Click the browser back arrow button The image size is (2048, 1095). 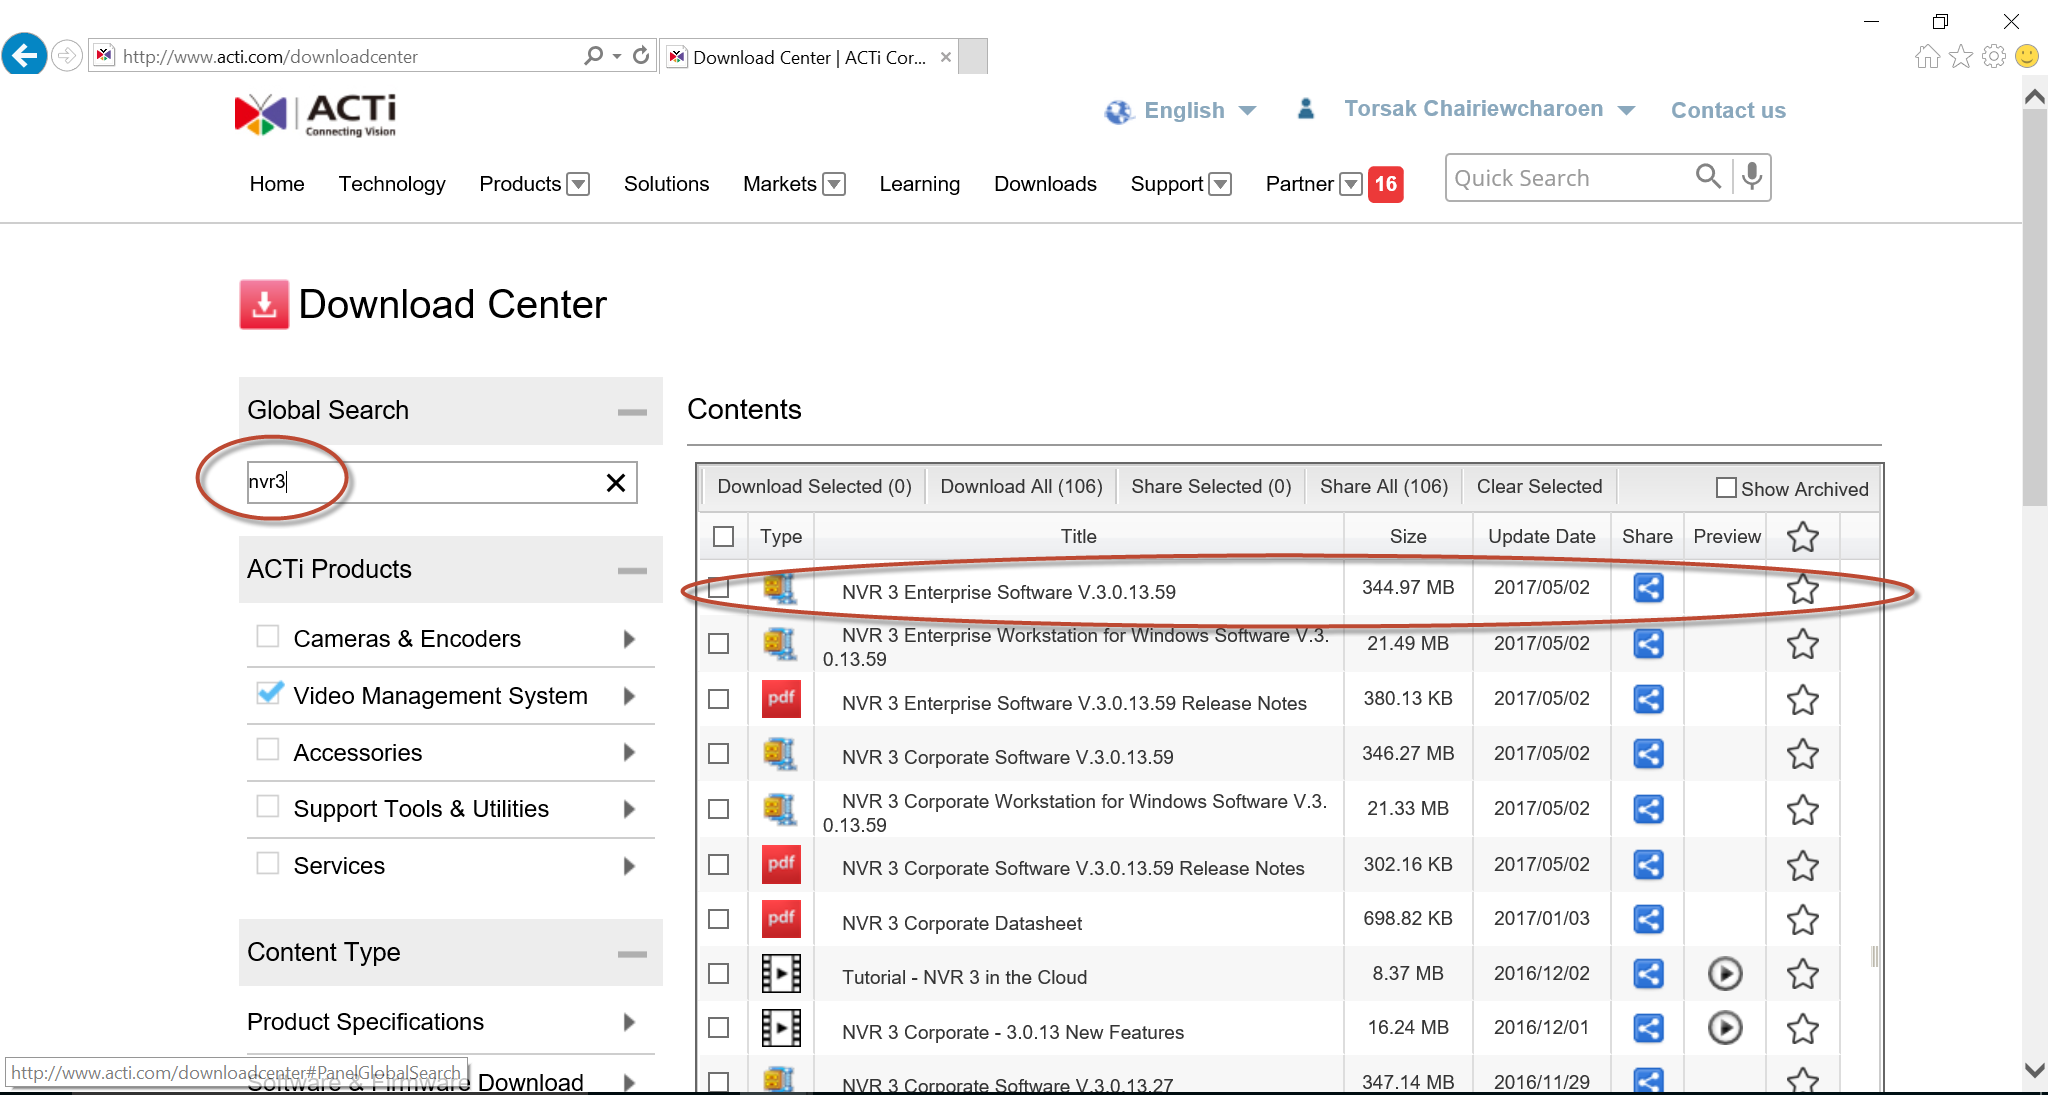click(25, 54)
